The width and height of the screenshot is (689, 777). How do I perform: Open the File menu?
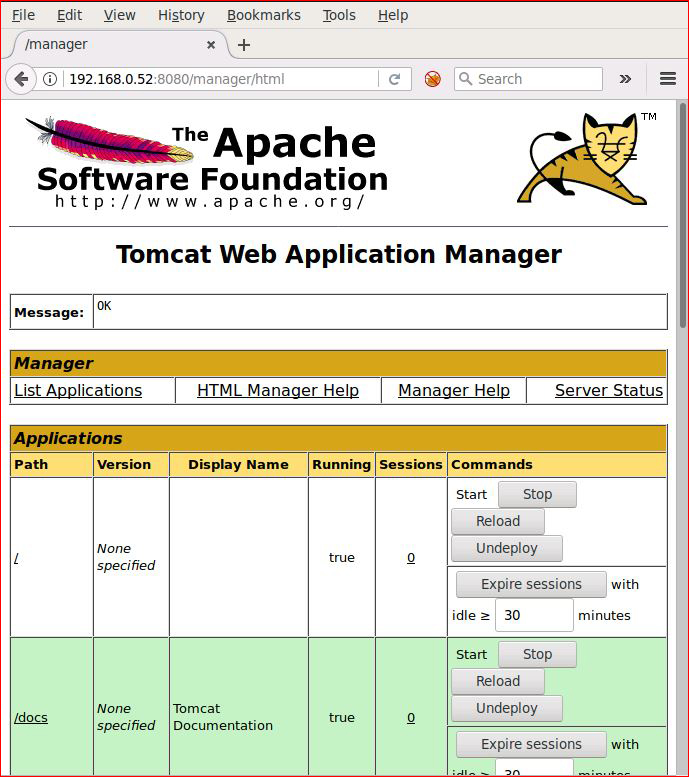pyautogui.click(x=23, y=15)
